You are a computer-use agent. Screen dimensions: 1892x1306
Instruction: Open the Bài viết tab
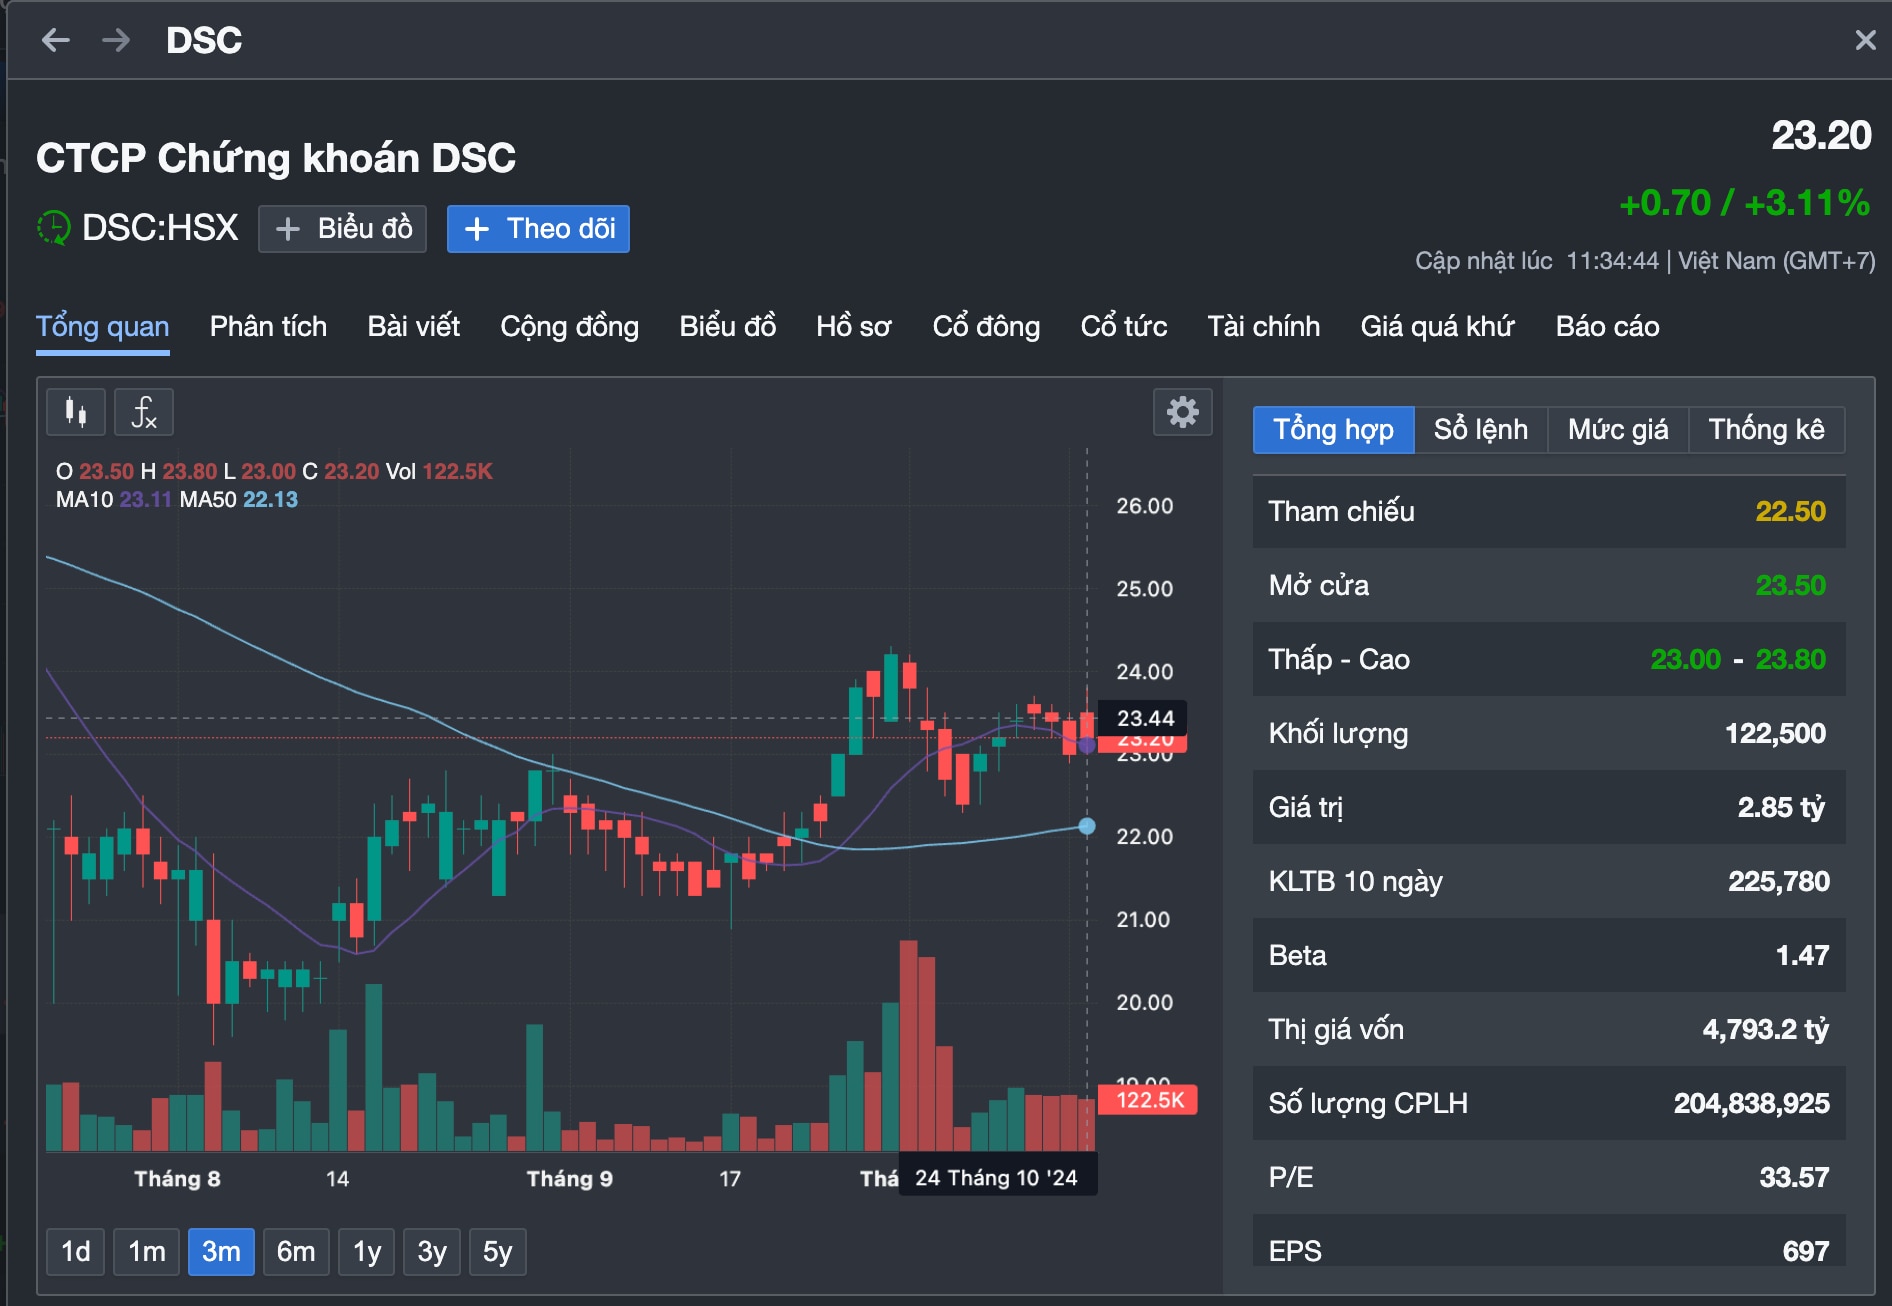pos(414,327)
